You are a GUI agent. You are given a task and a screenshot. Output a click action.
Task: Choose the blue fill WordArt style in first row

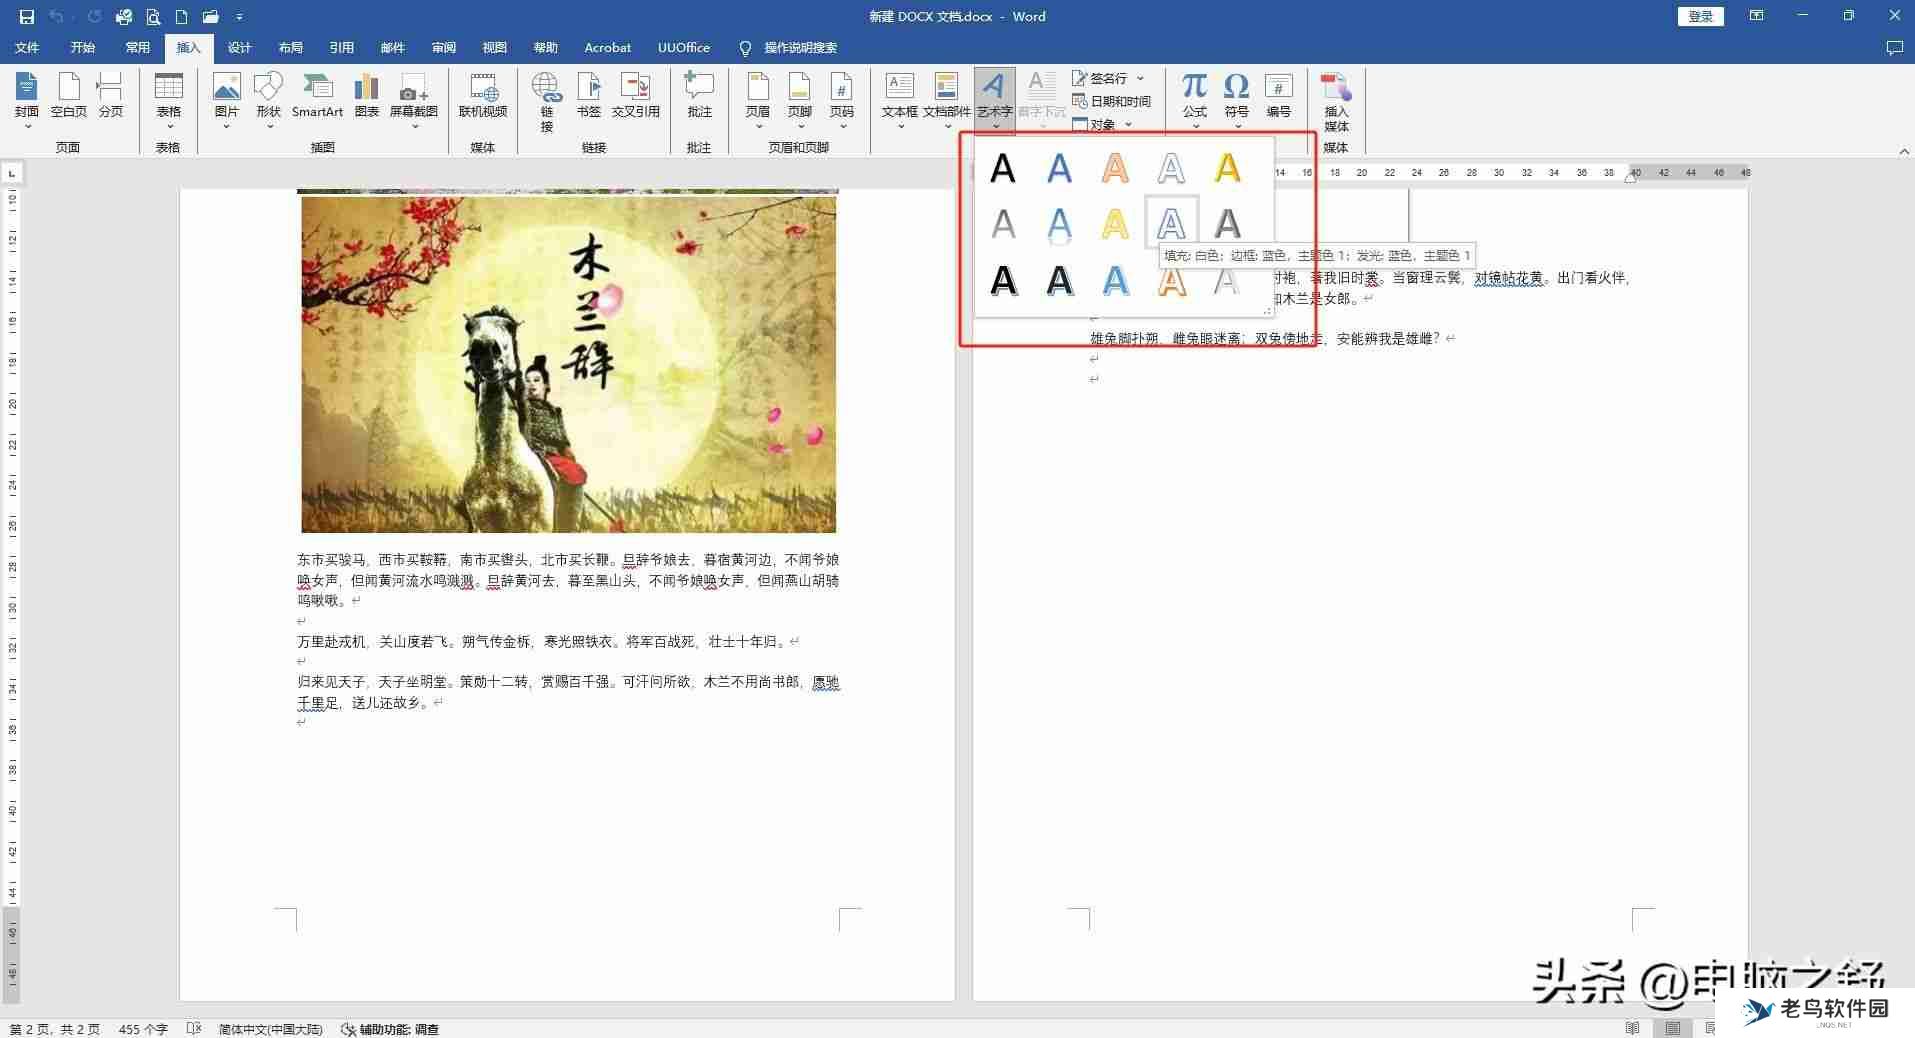click(x=1059, y=168)
